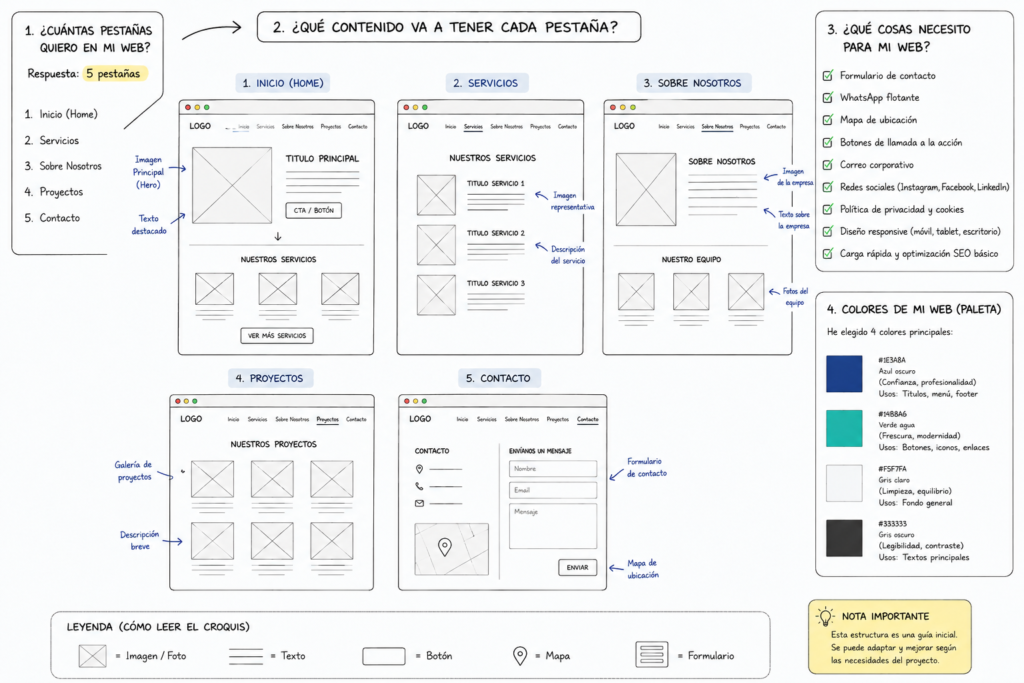
Task: Toggle the Diseño responsive checkbox
Action: point(827,231)
